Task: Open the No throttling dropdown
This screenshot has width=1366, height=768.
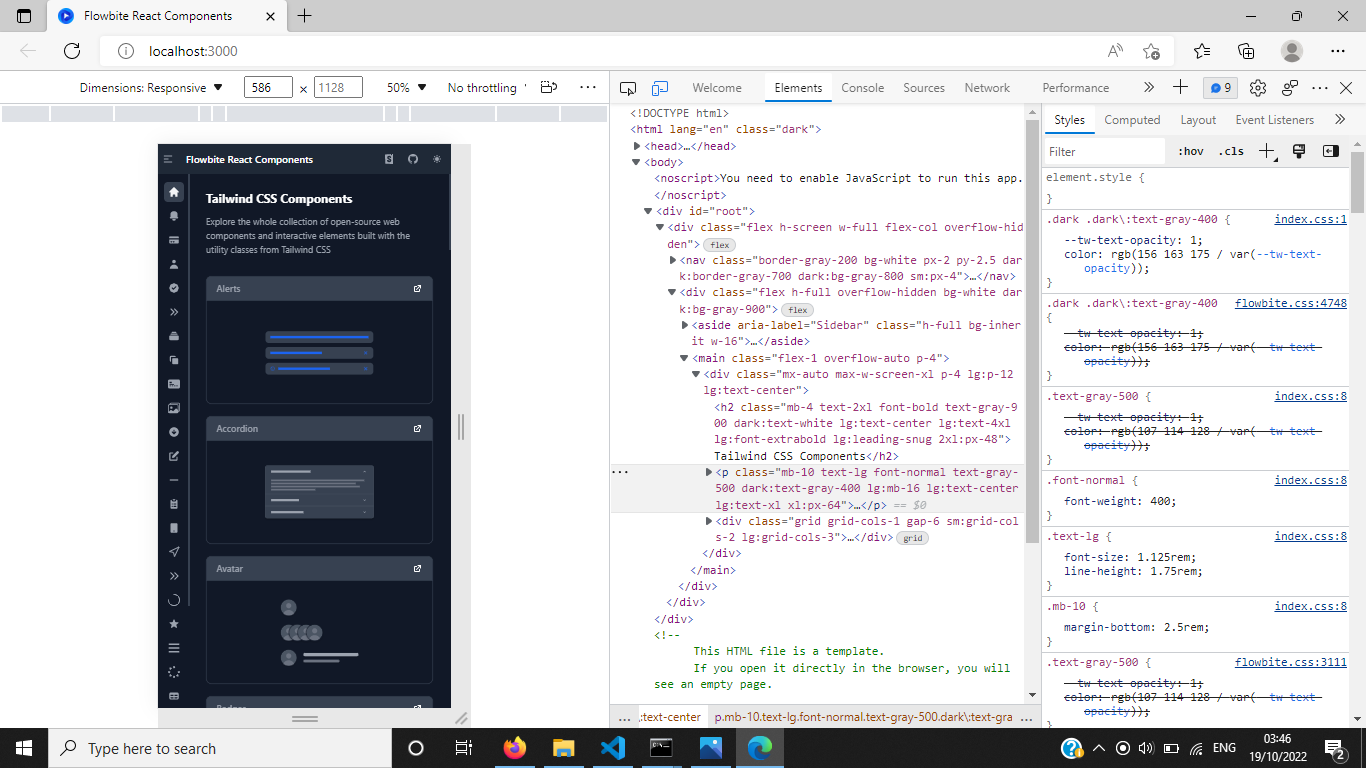Action: click(x=483, y=88)
